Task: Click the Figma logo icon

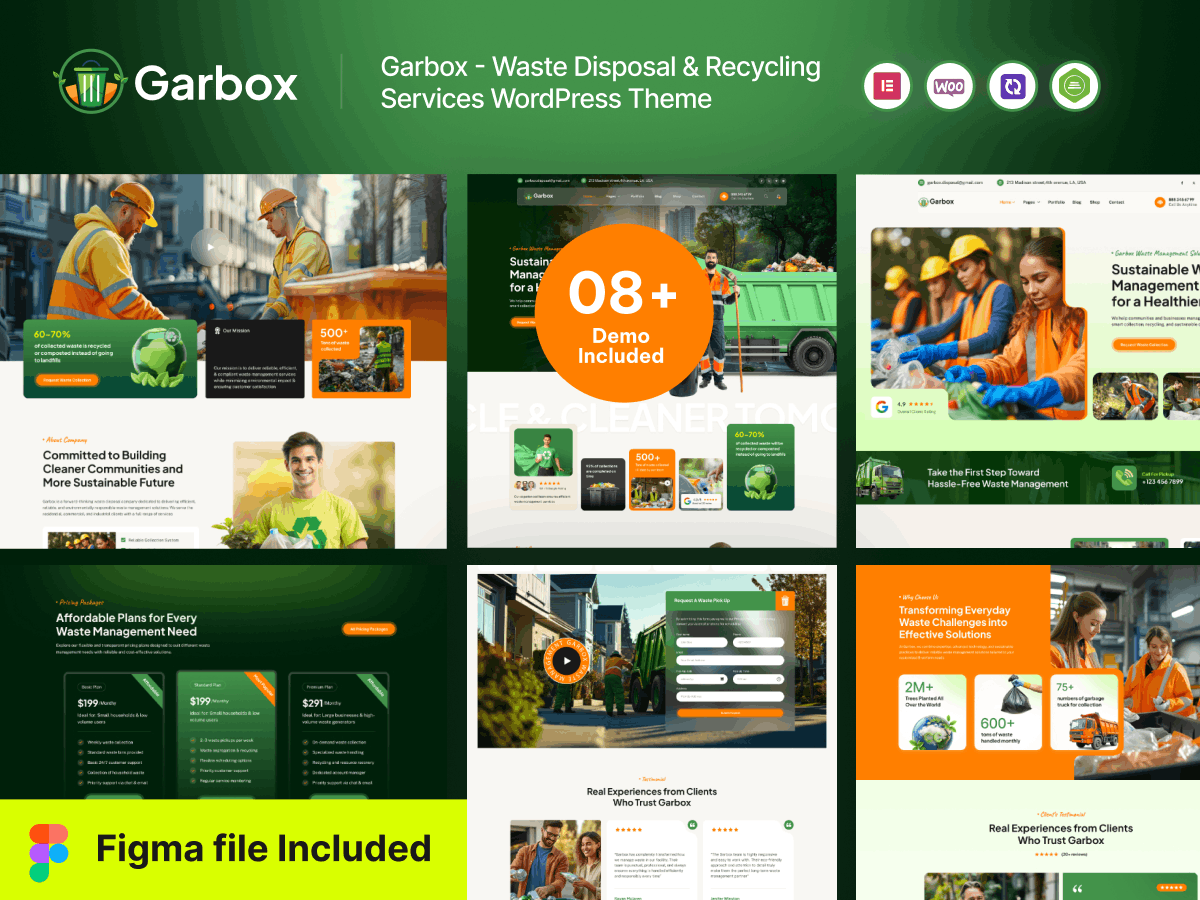Action: pyautogui.click(x=49, y=853)
